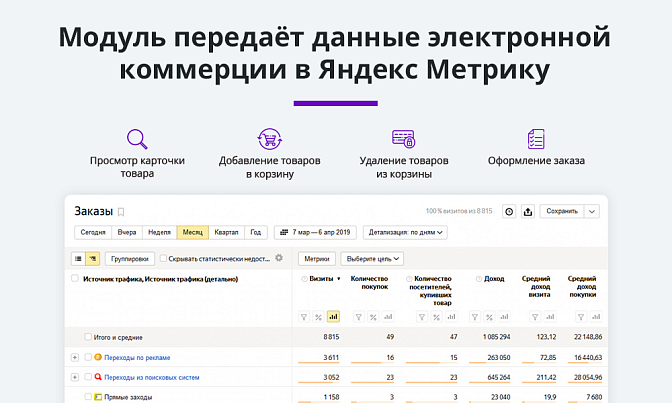This screenshot has width=672, height=403.
Task: Click the magnifier icon above Просмотр карточки товара
Action: [x=137, y=139]
